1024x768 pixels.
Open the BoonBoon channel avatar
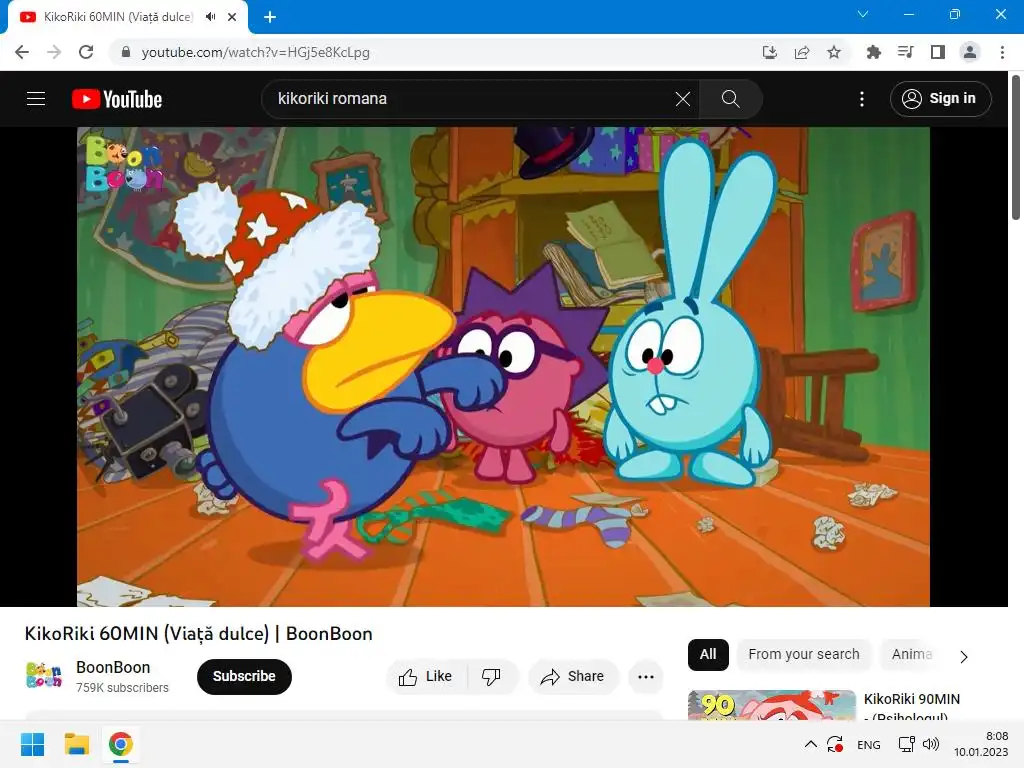[x=44, y=676]
